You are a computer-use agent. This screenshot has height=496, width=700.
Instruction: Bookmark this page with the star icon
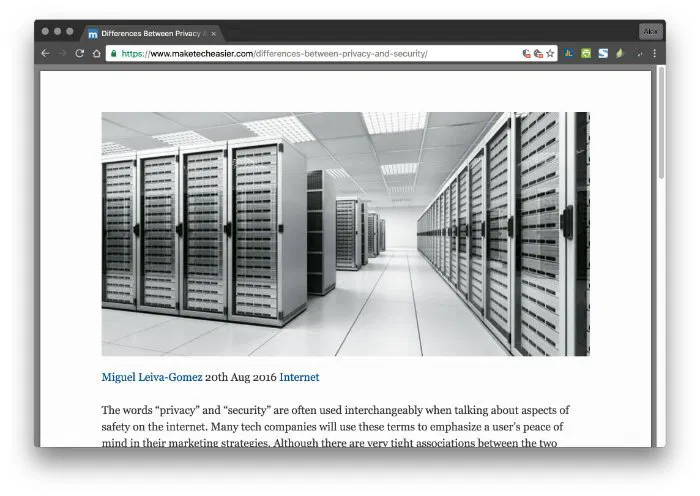(x=550, y=53)
